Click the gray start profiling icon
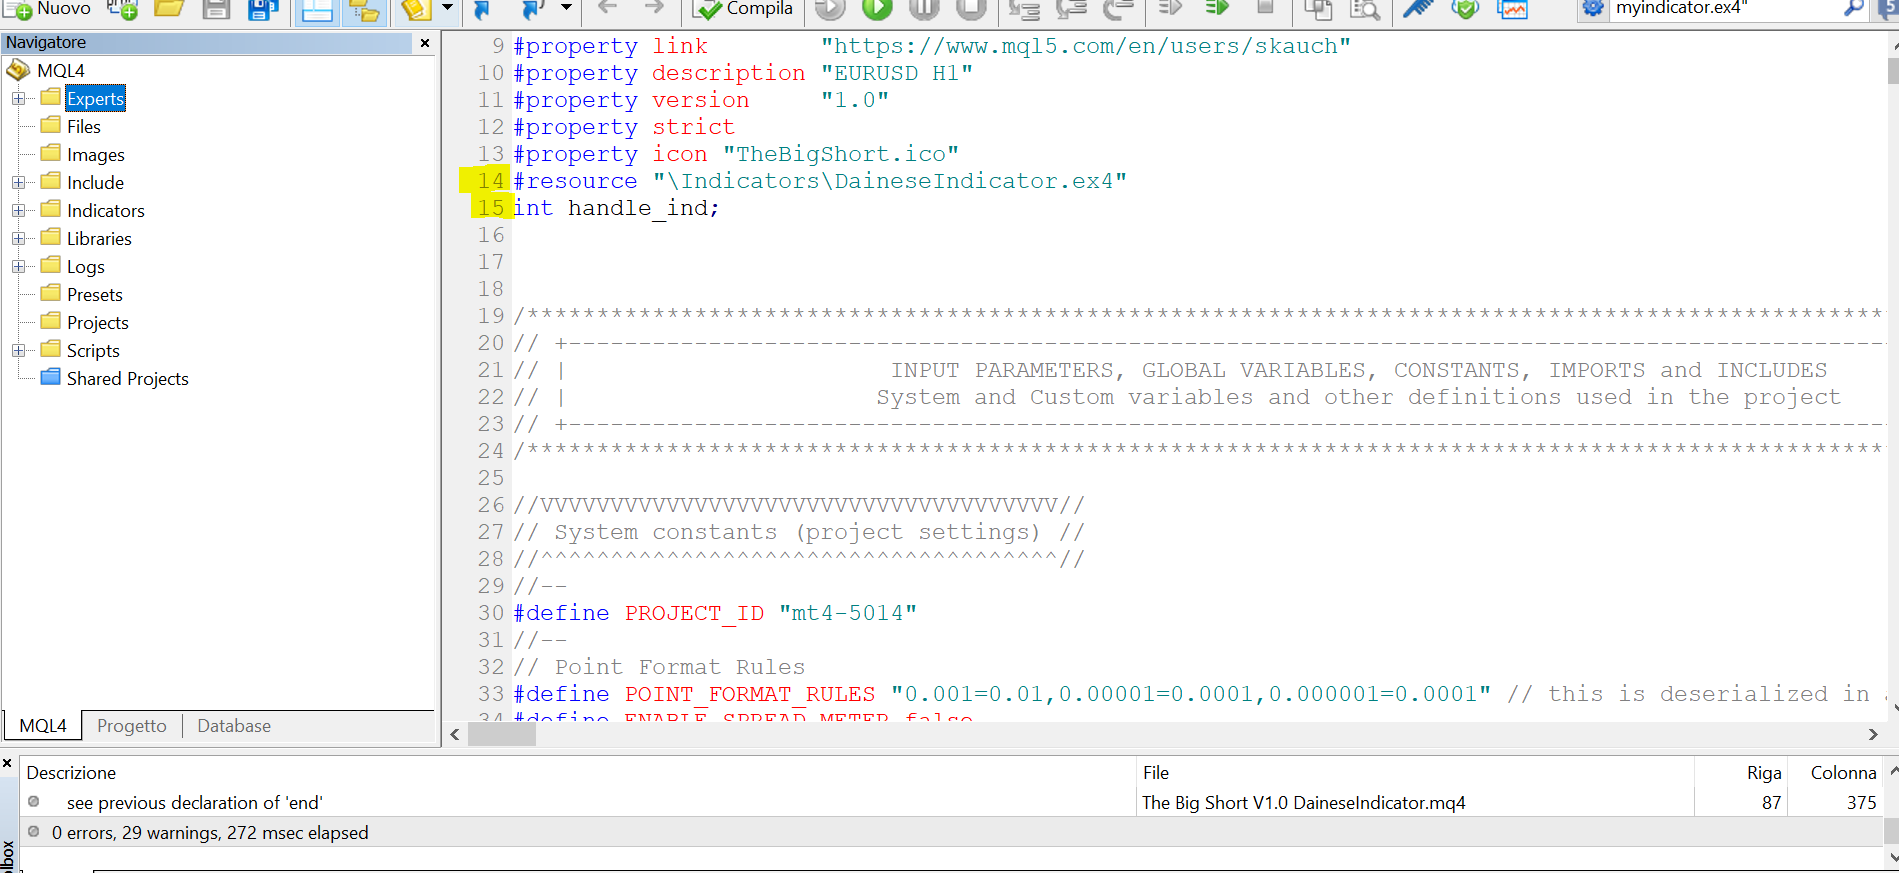The height and width of the screenshot is (873, 1899). pos(1170,8)
